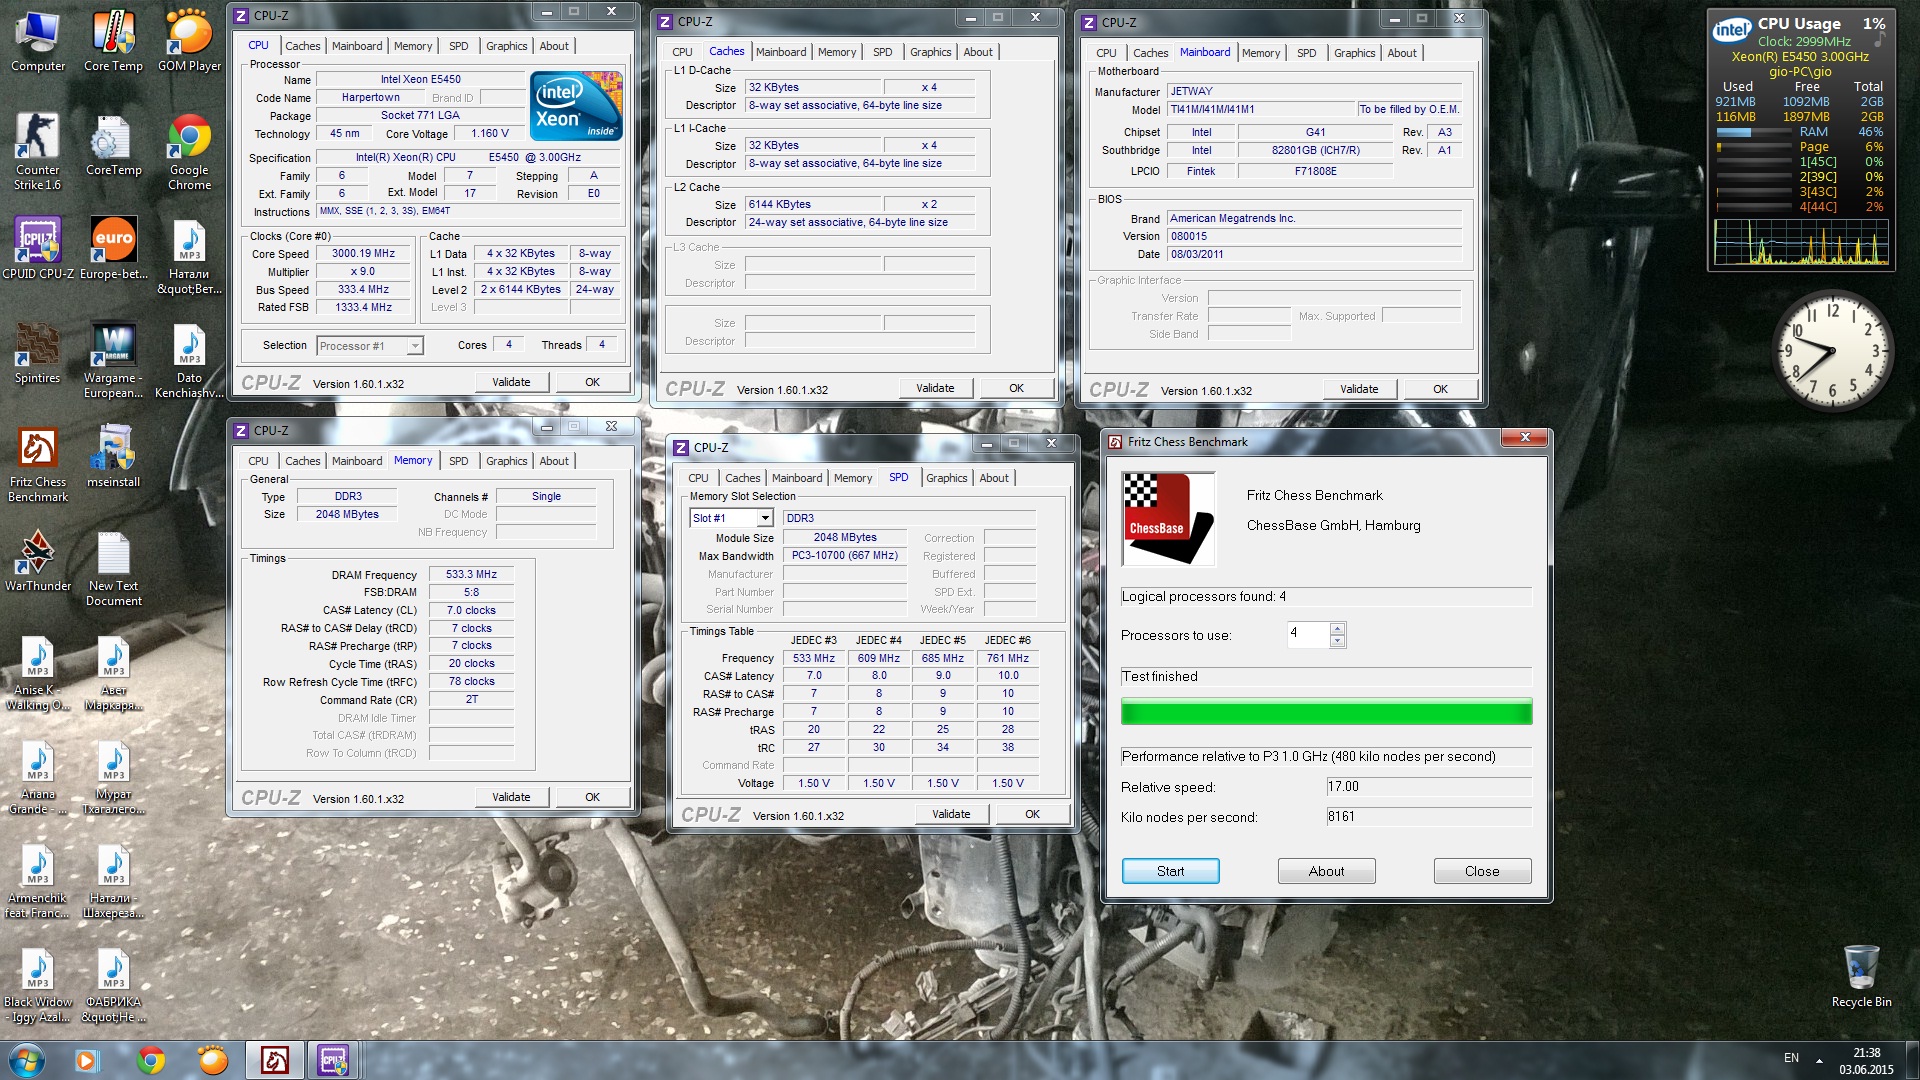The image size is (1920, 1080).
Task: Click Fritz Chess taskbar icon
Action: point(274,1059)
